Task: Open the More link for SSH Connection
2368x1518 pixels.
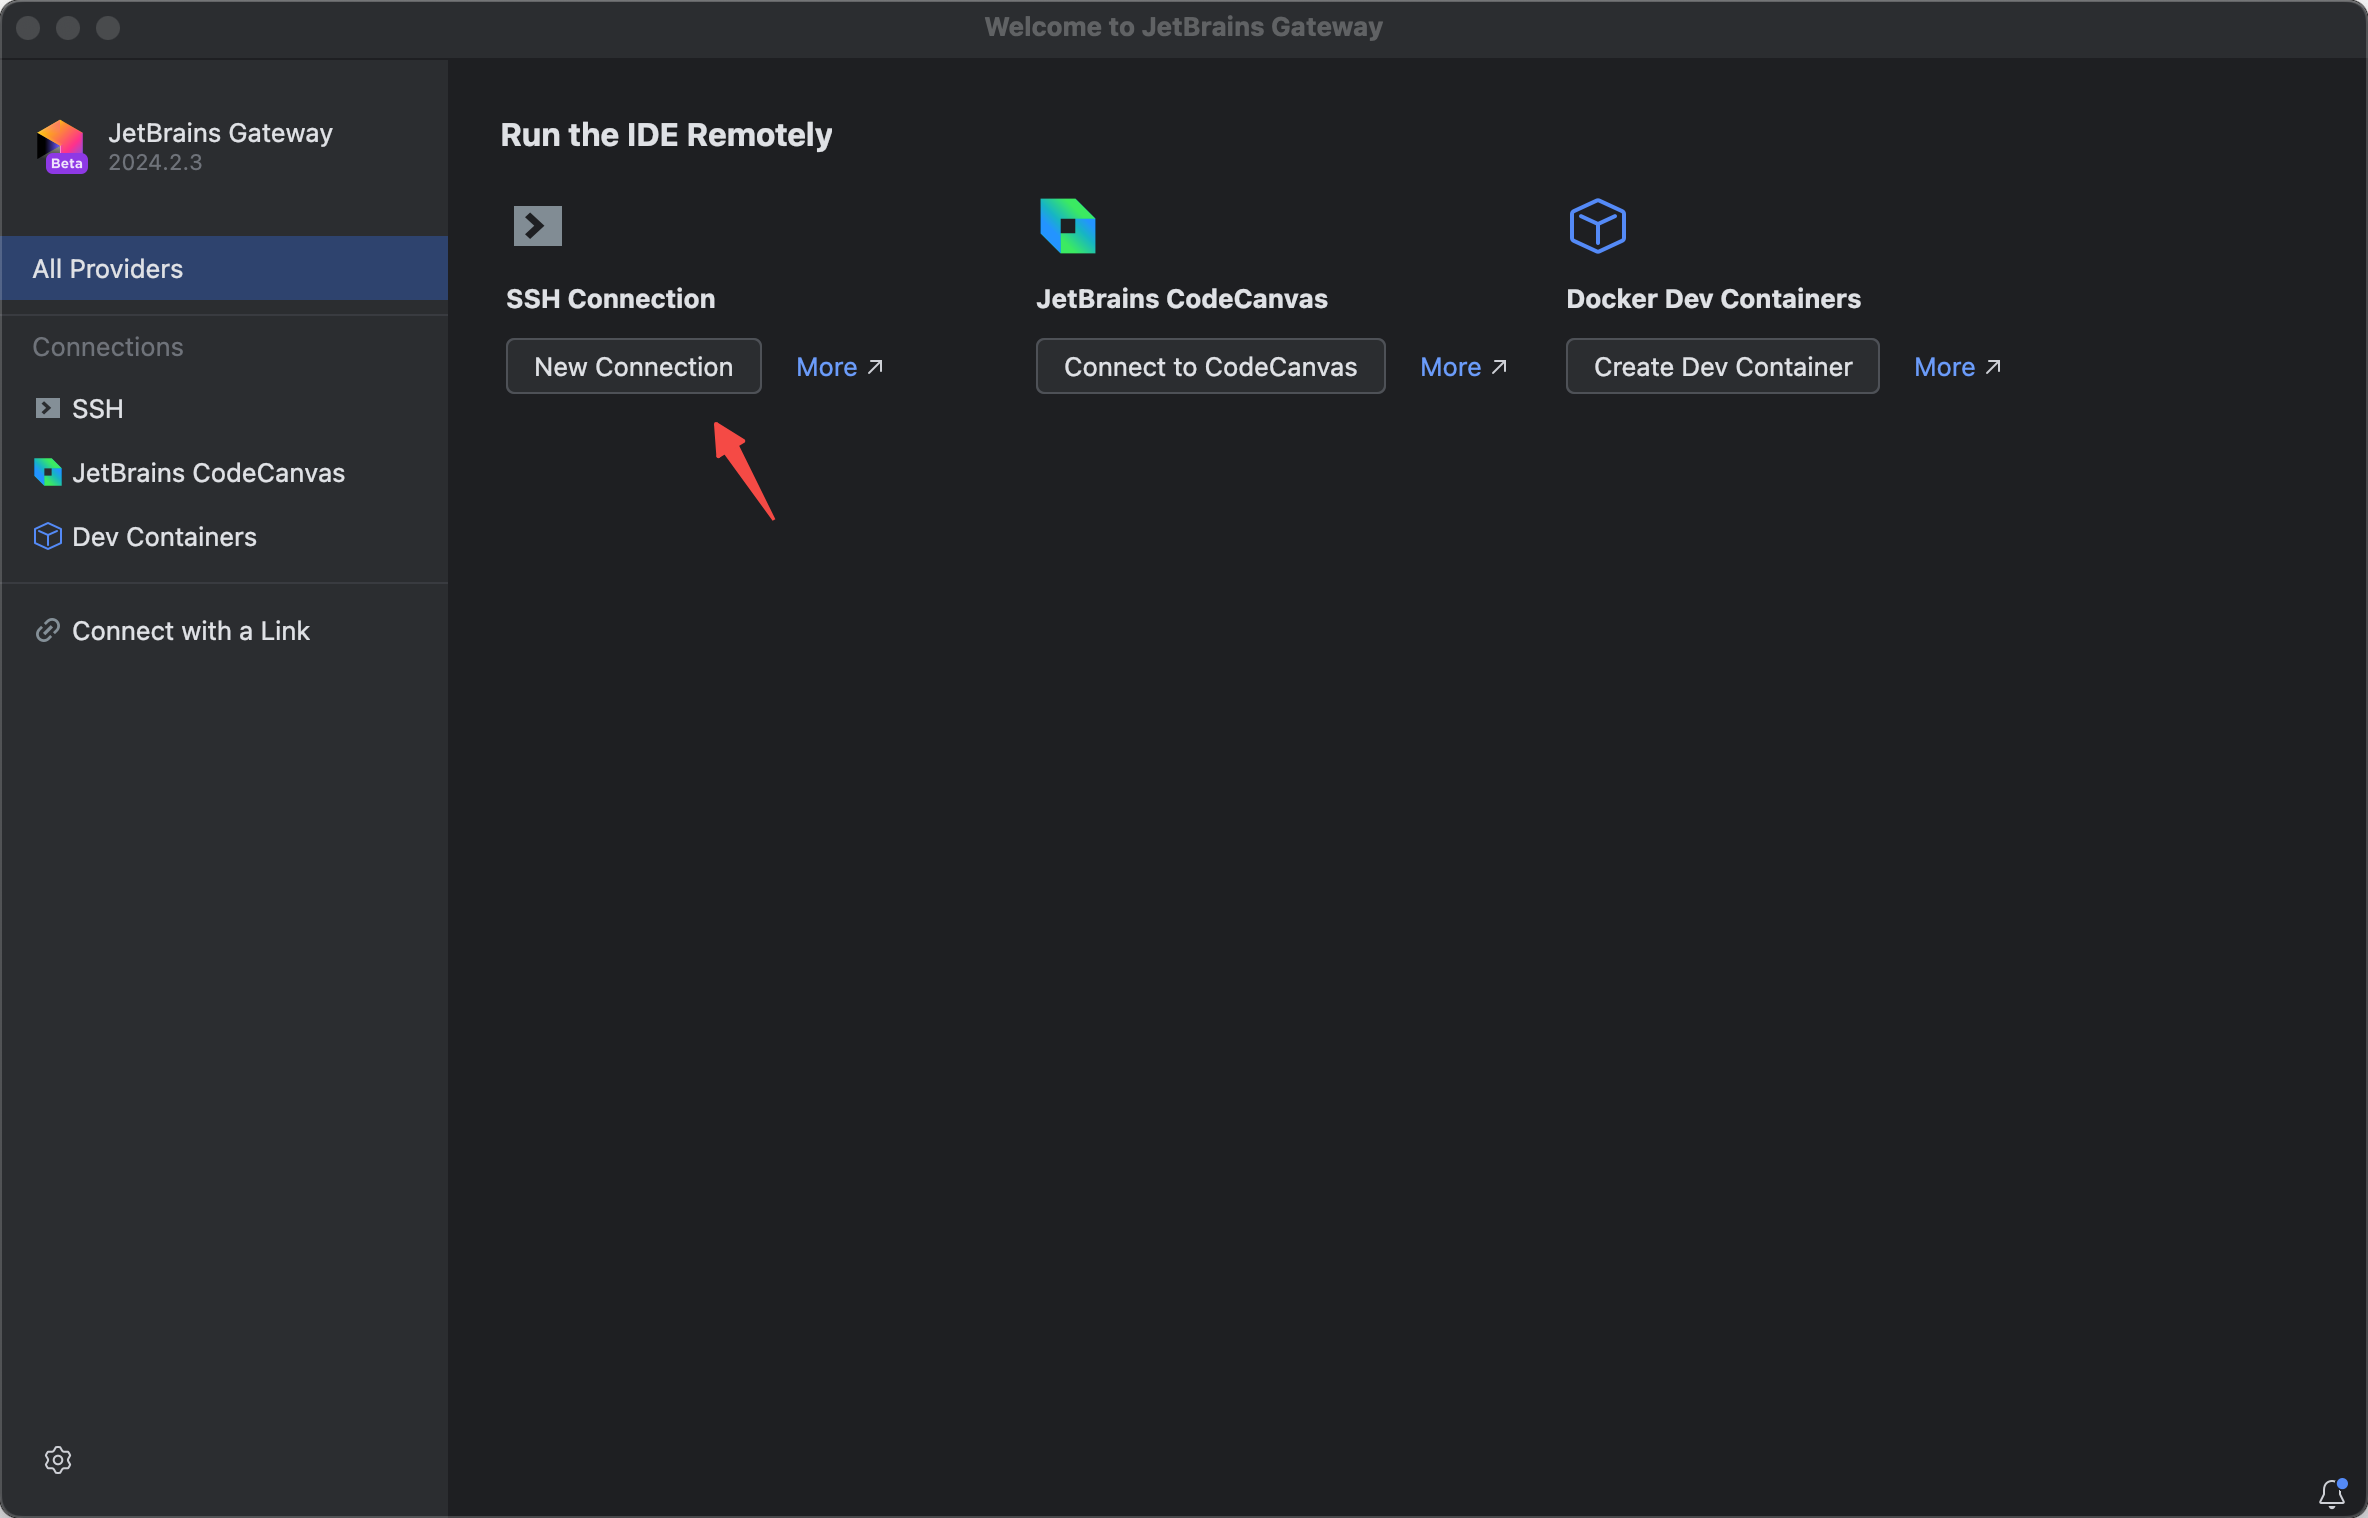Action: 839,367
